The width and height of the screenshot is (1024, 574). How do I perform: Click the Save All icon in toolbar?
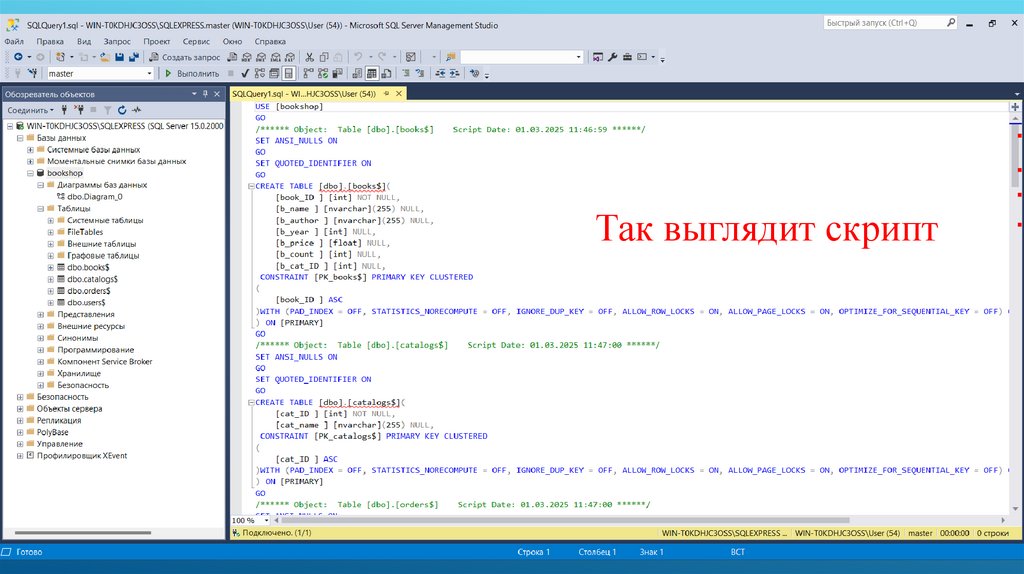(x=133, y=57)
